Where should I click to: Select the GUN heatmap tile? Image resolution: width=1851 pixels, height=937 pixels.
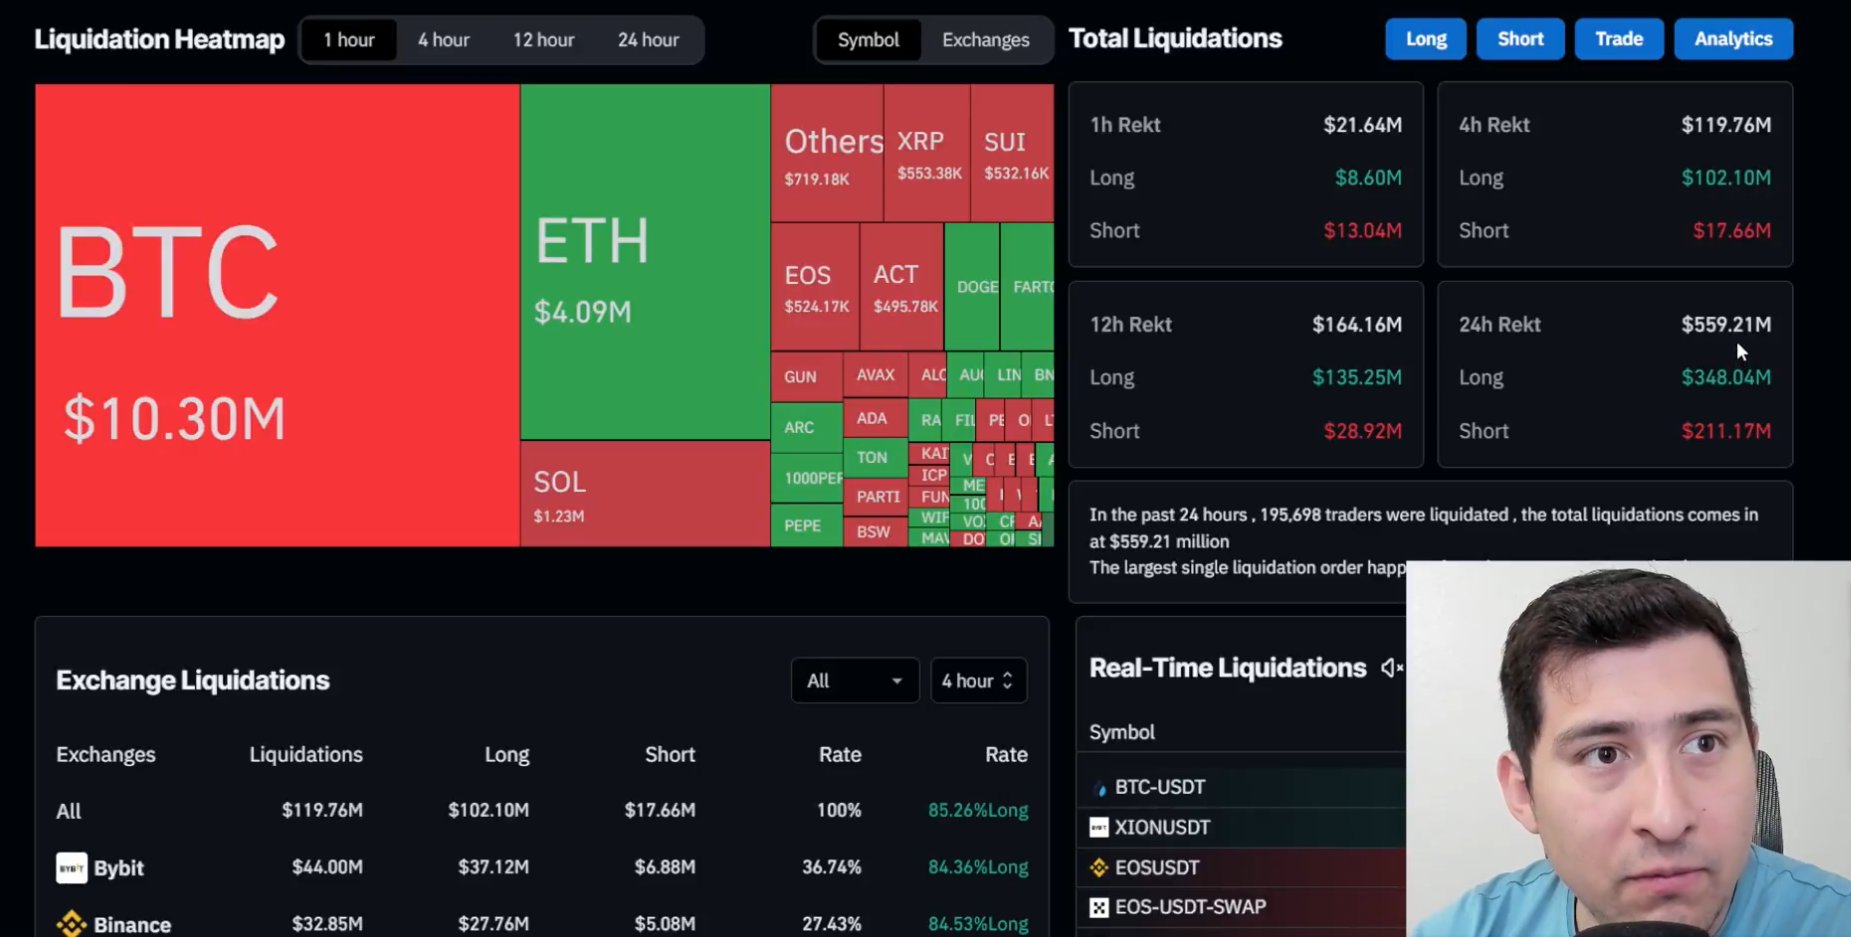[x=806, y=377]
